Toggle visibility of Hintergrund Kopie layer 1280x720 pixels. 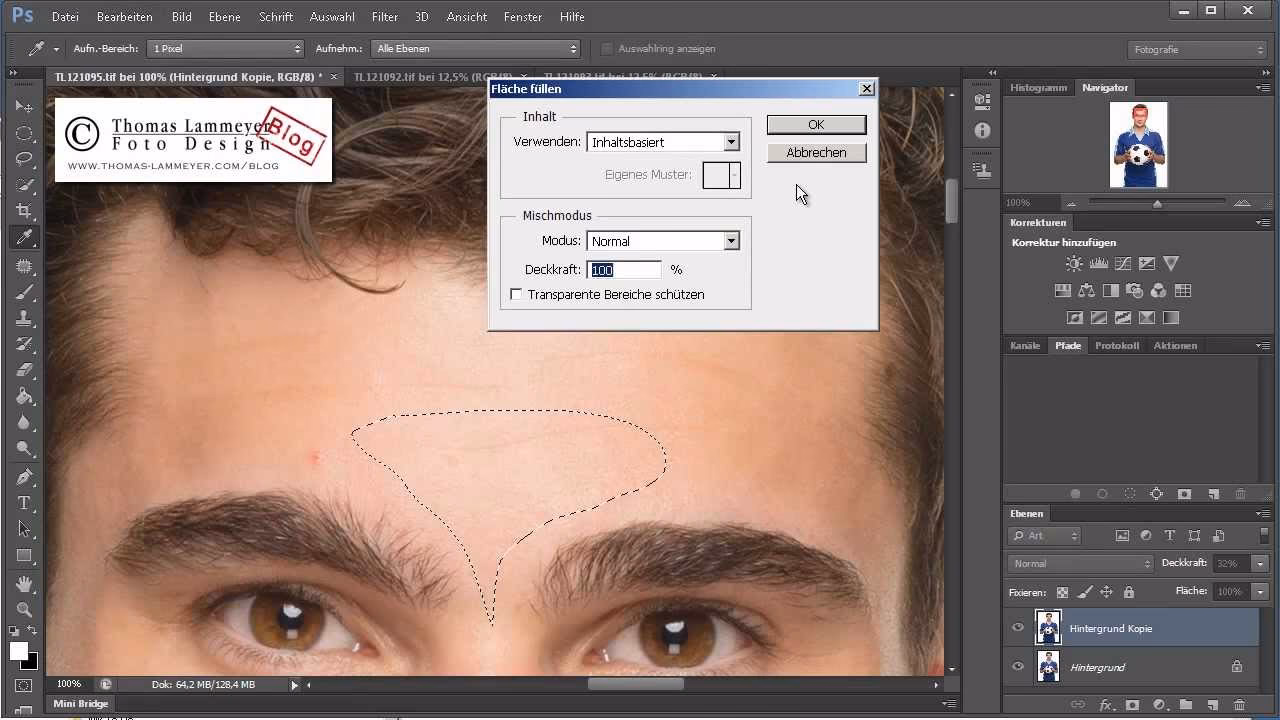click(1018, 628)
